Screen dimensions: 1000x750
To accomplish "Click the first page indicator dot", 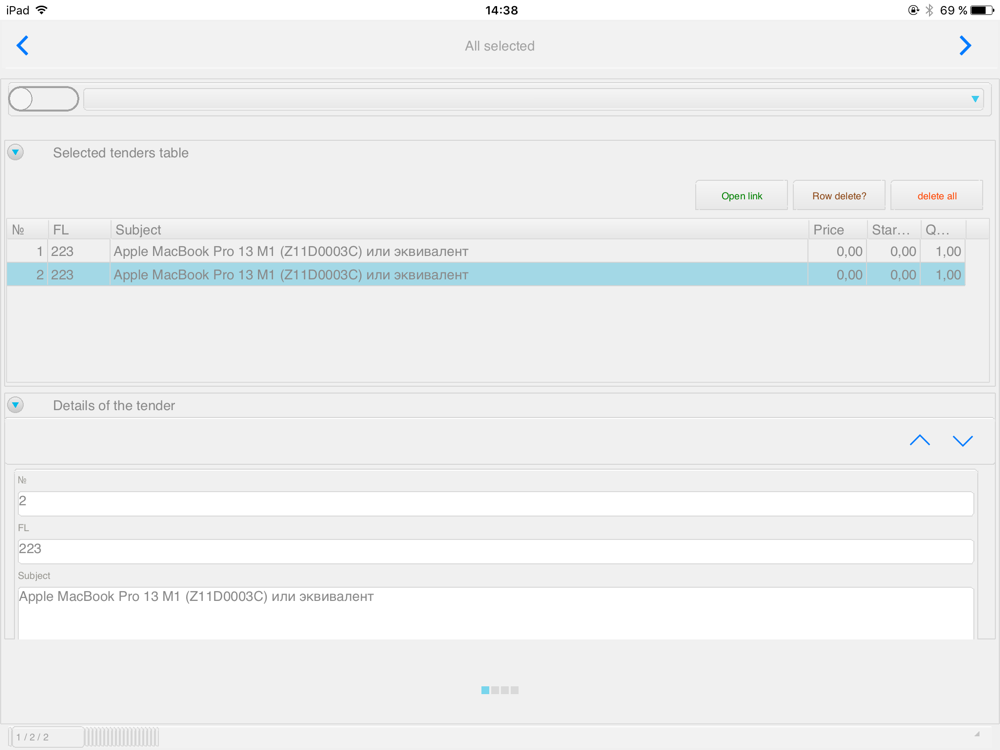I will pos(485,690).
